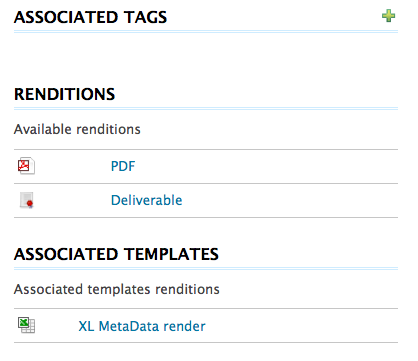The image size is (418, 361).
Task: Download the PDF rendition link
Action: [123, 166]
